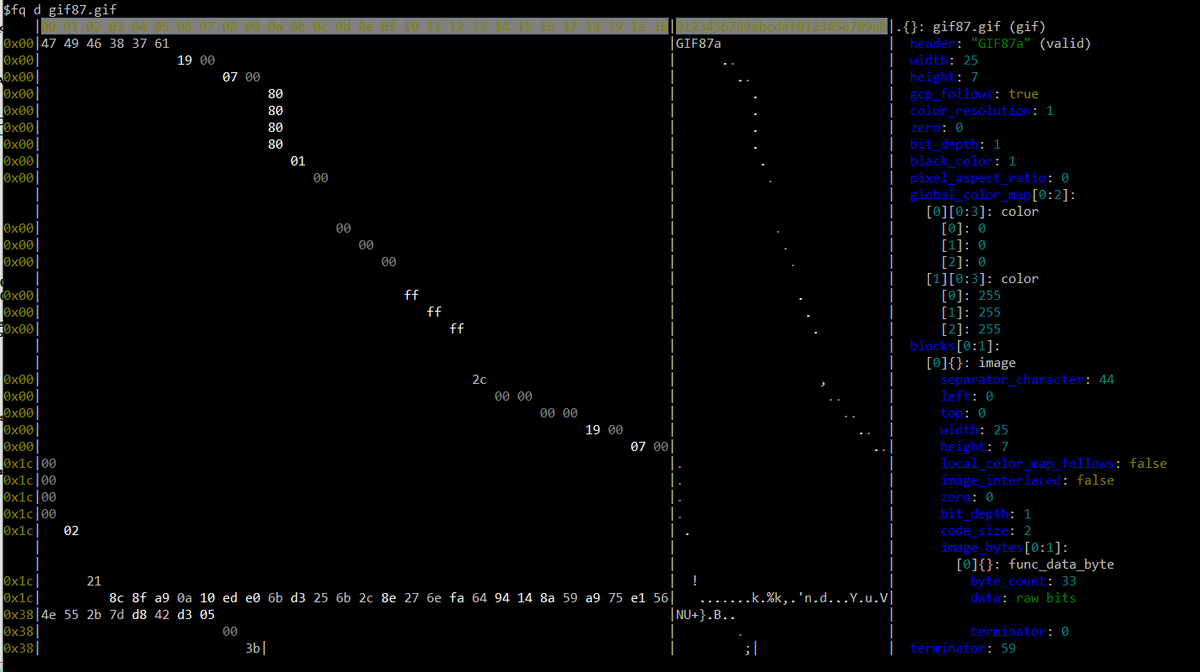Click the 'pixel_aspect_ratio: 0' field

[x=989, y=178]
